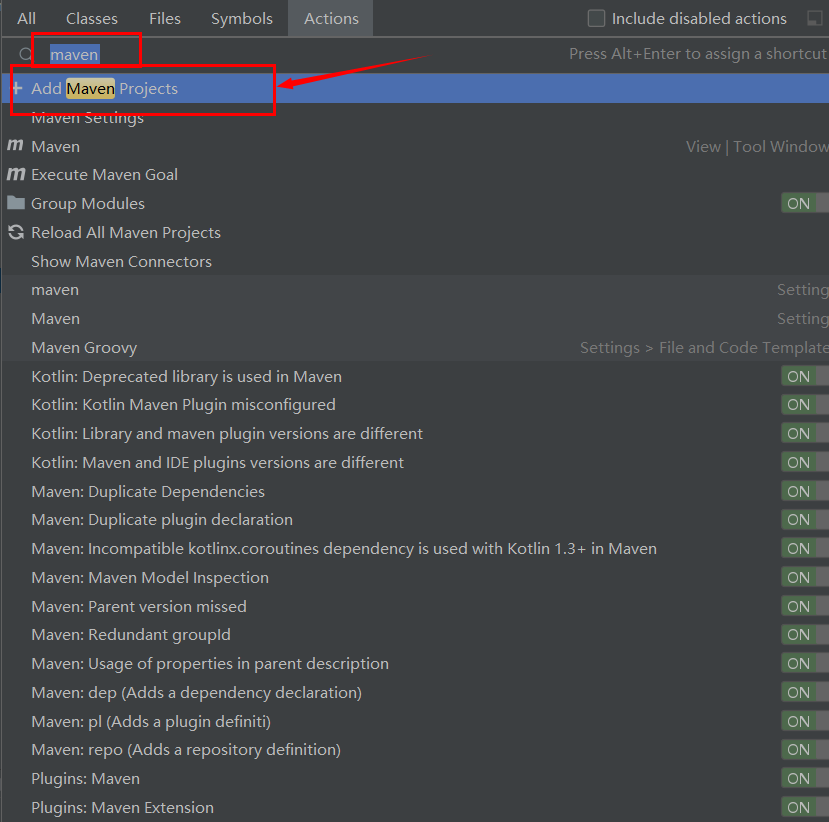
Task: Click the Reload All Maven Projects refresh icon
Action: (16, 232)
